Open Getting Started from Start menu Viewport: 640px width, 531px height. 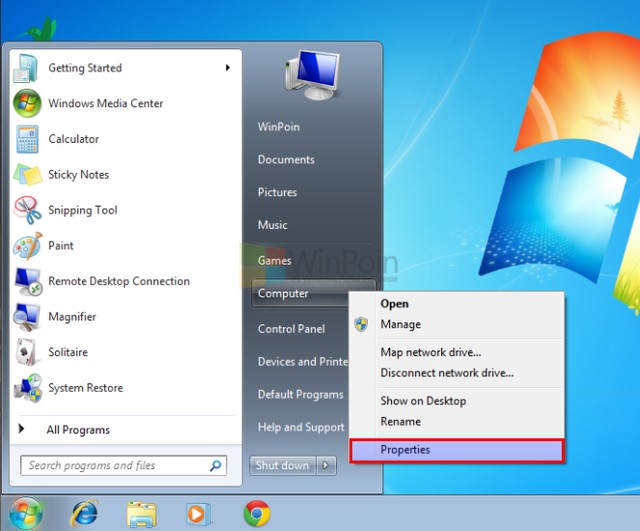(x=125, y=68)
